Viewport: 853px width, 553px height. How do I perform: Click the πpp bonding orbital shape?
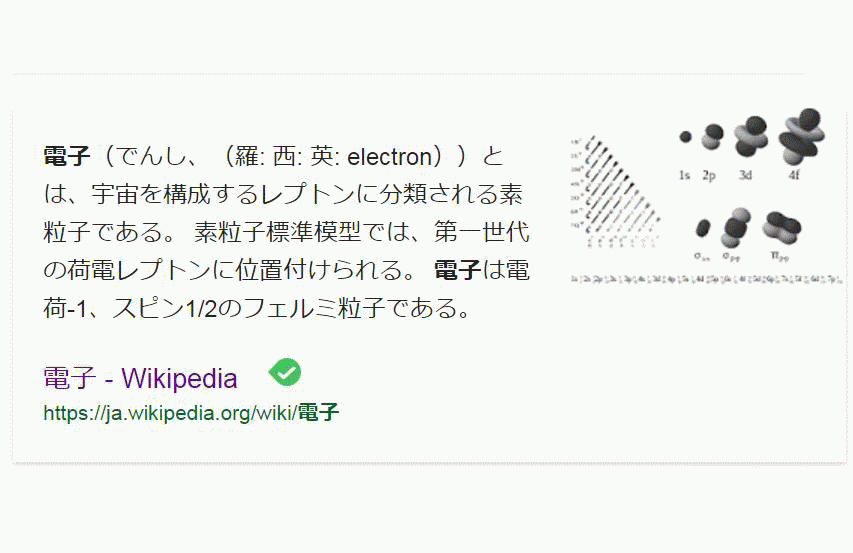click(x=781, y=227)
